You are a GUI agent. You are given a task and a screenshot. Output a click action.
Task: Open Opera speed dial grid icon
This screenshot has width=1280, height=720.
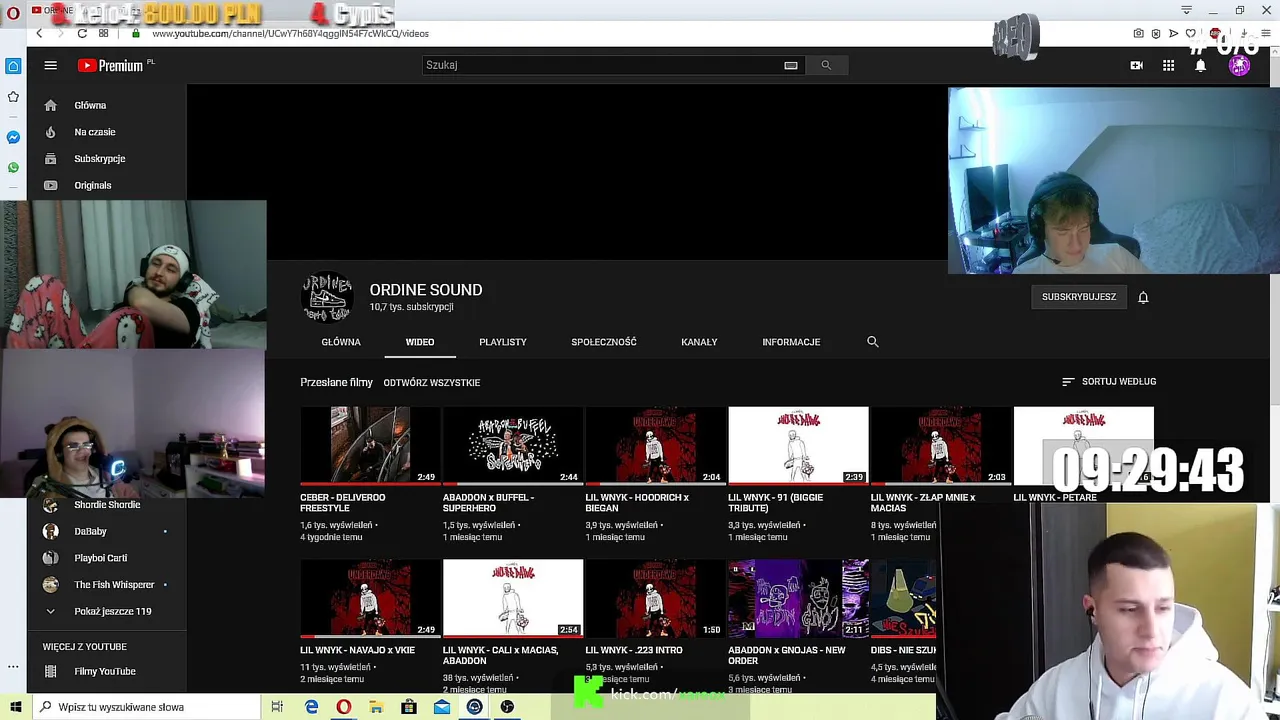pos(103,33)
